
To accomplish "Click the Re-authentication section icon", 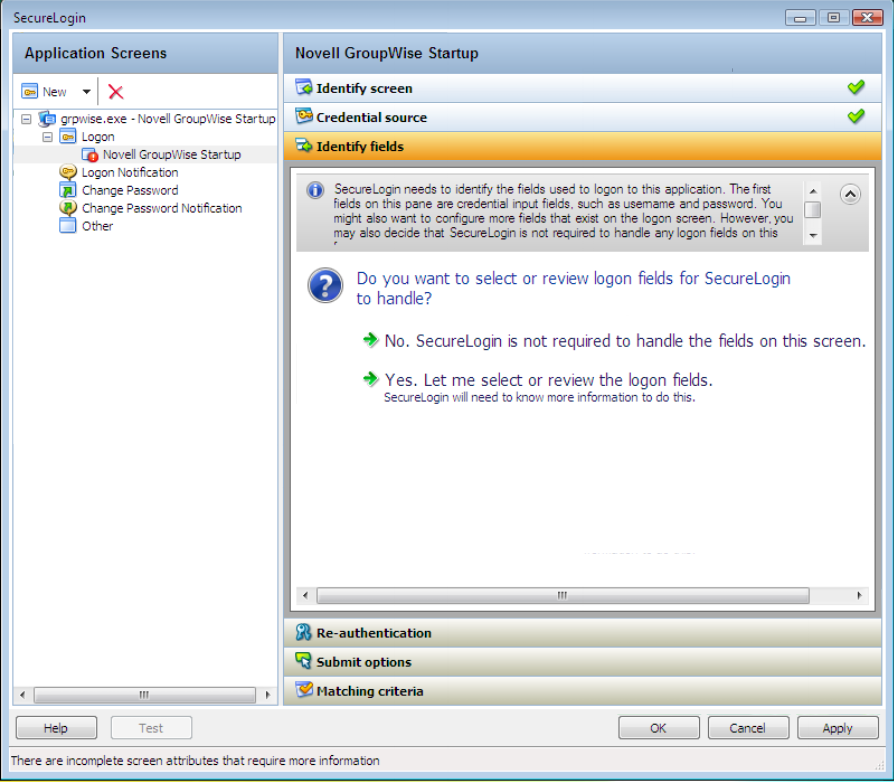I will pos(303,632).
